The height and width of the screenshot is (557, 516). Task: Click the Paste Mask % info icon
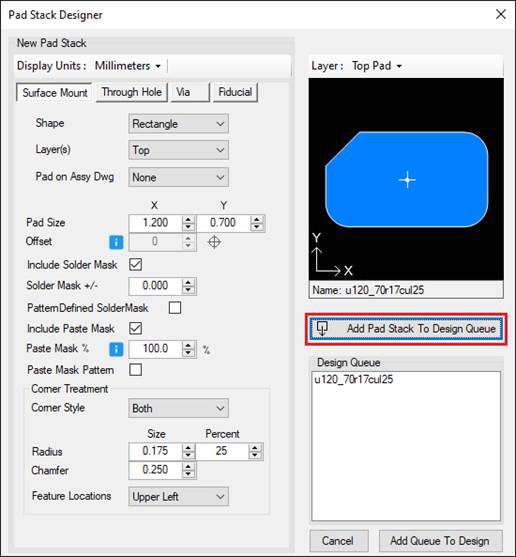pos(116,349)
